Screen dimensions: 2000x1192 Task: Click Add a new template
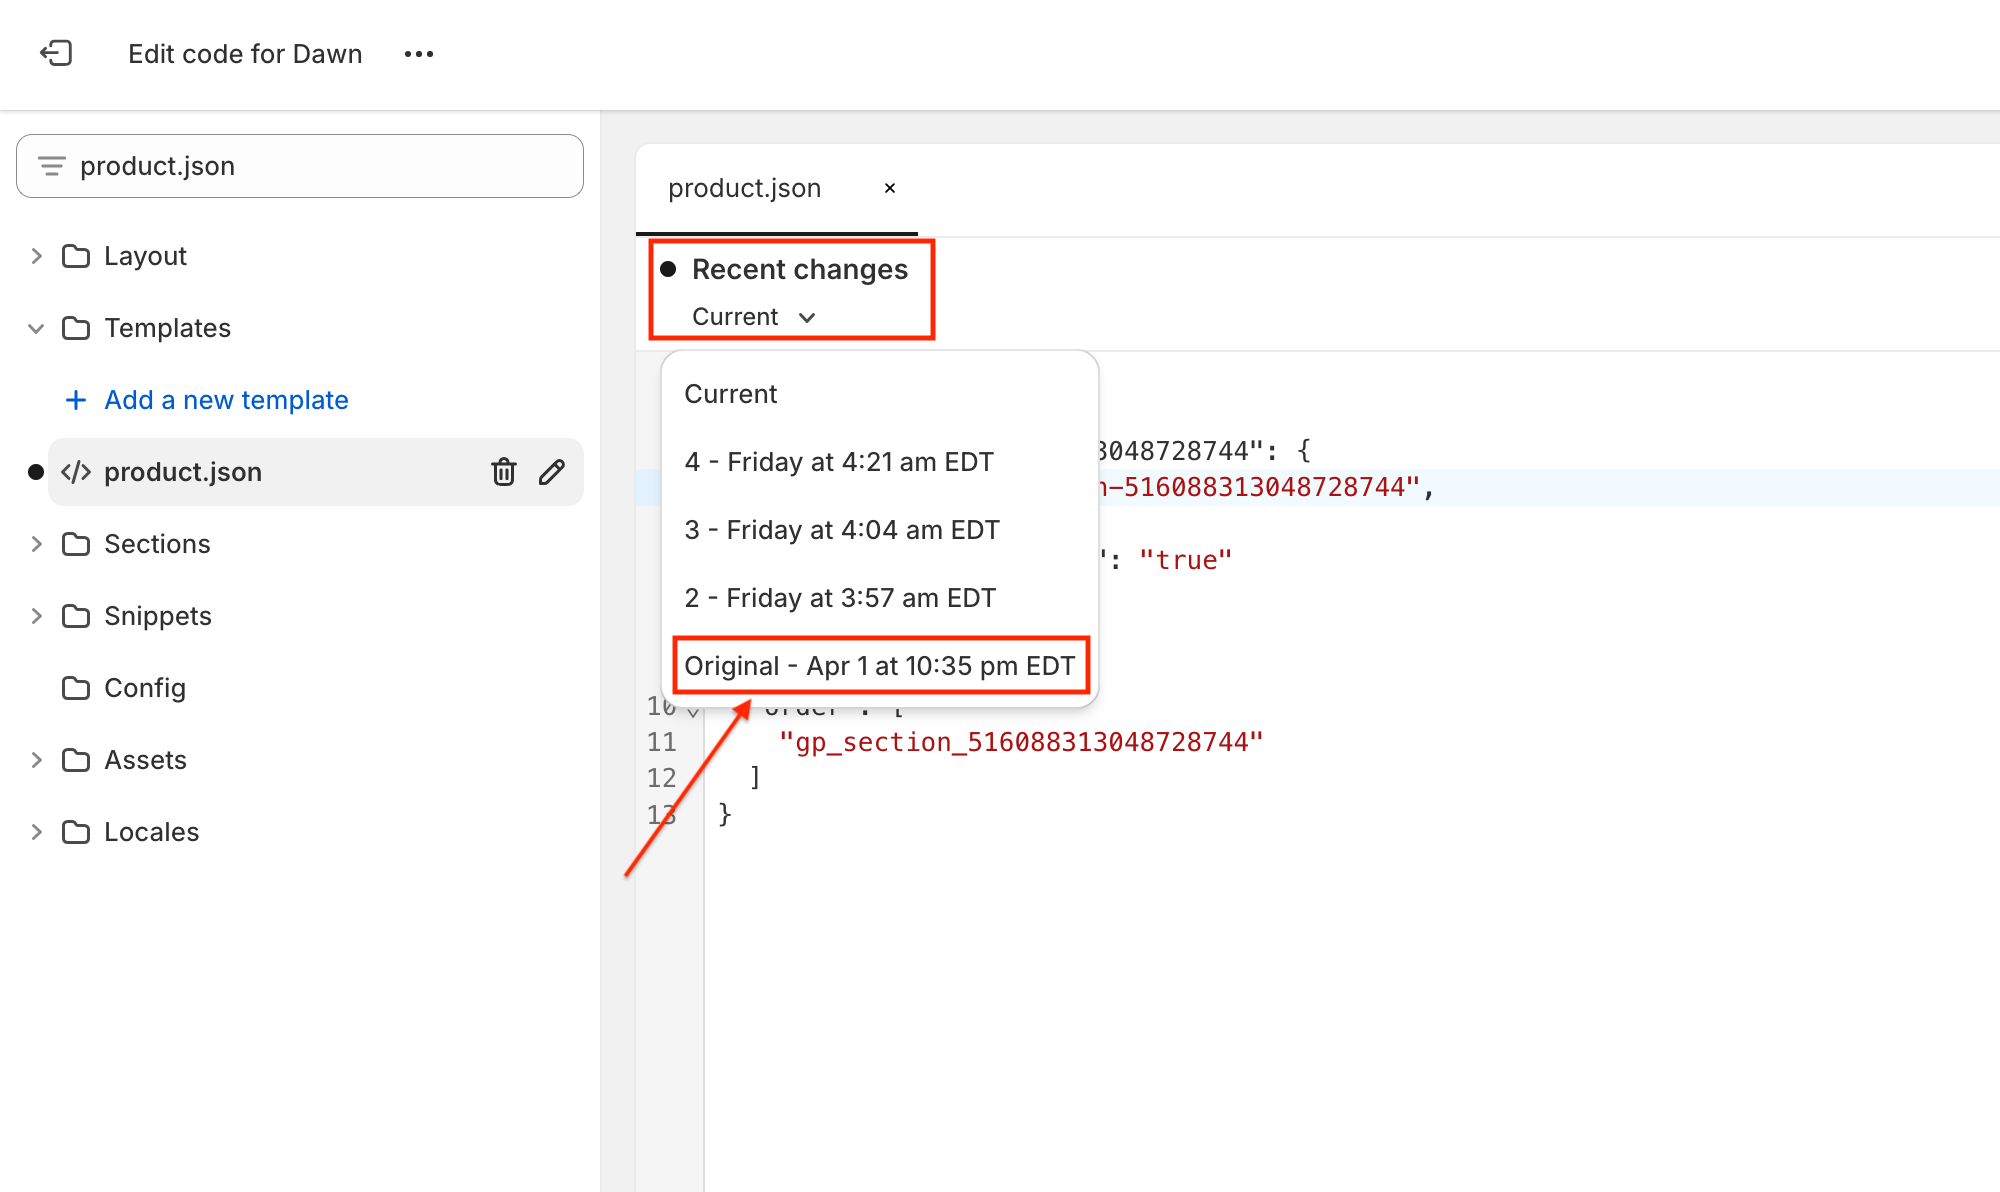[225, 400]
